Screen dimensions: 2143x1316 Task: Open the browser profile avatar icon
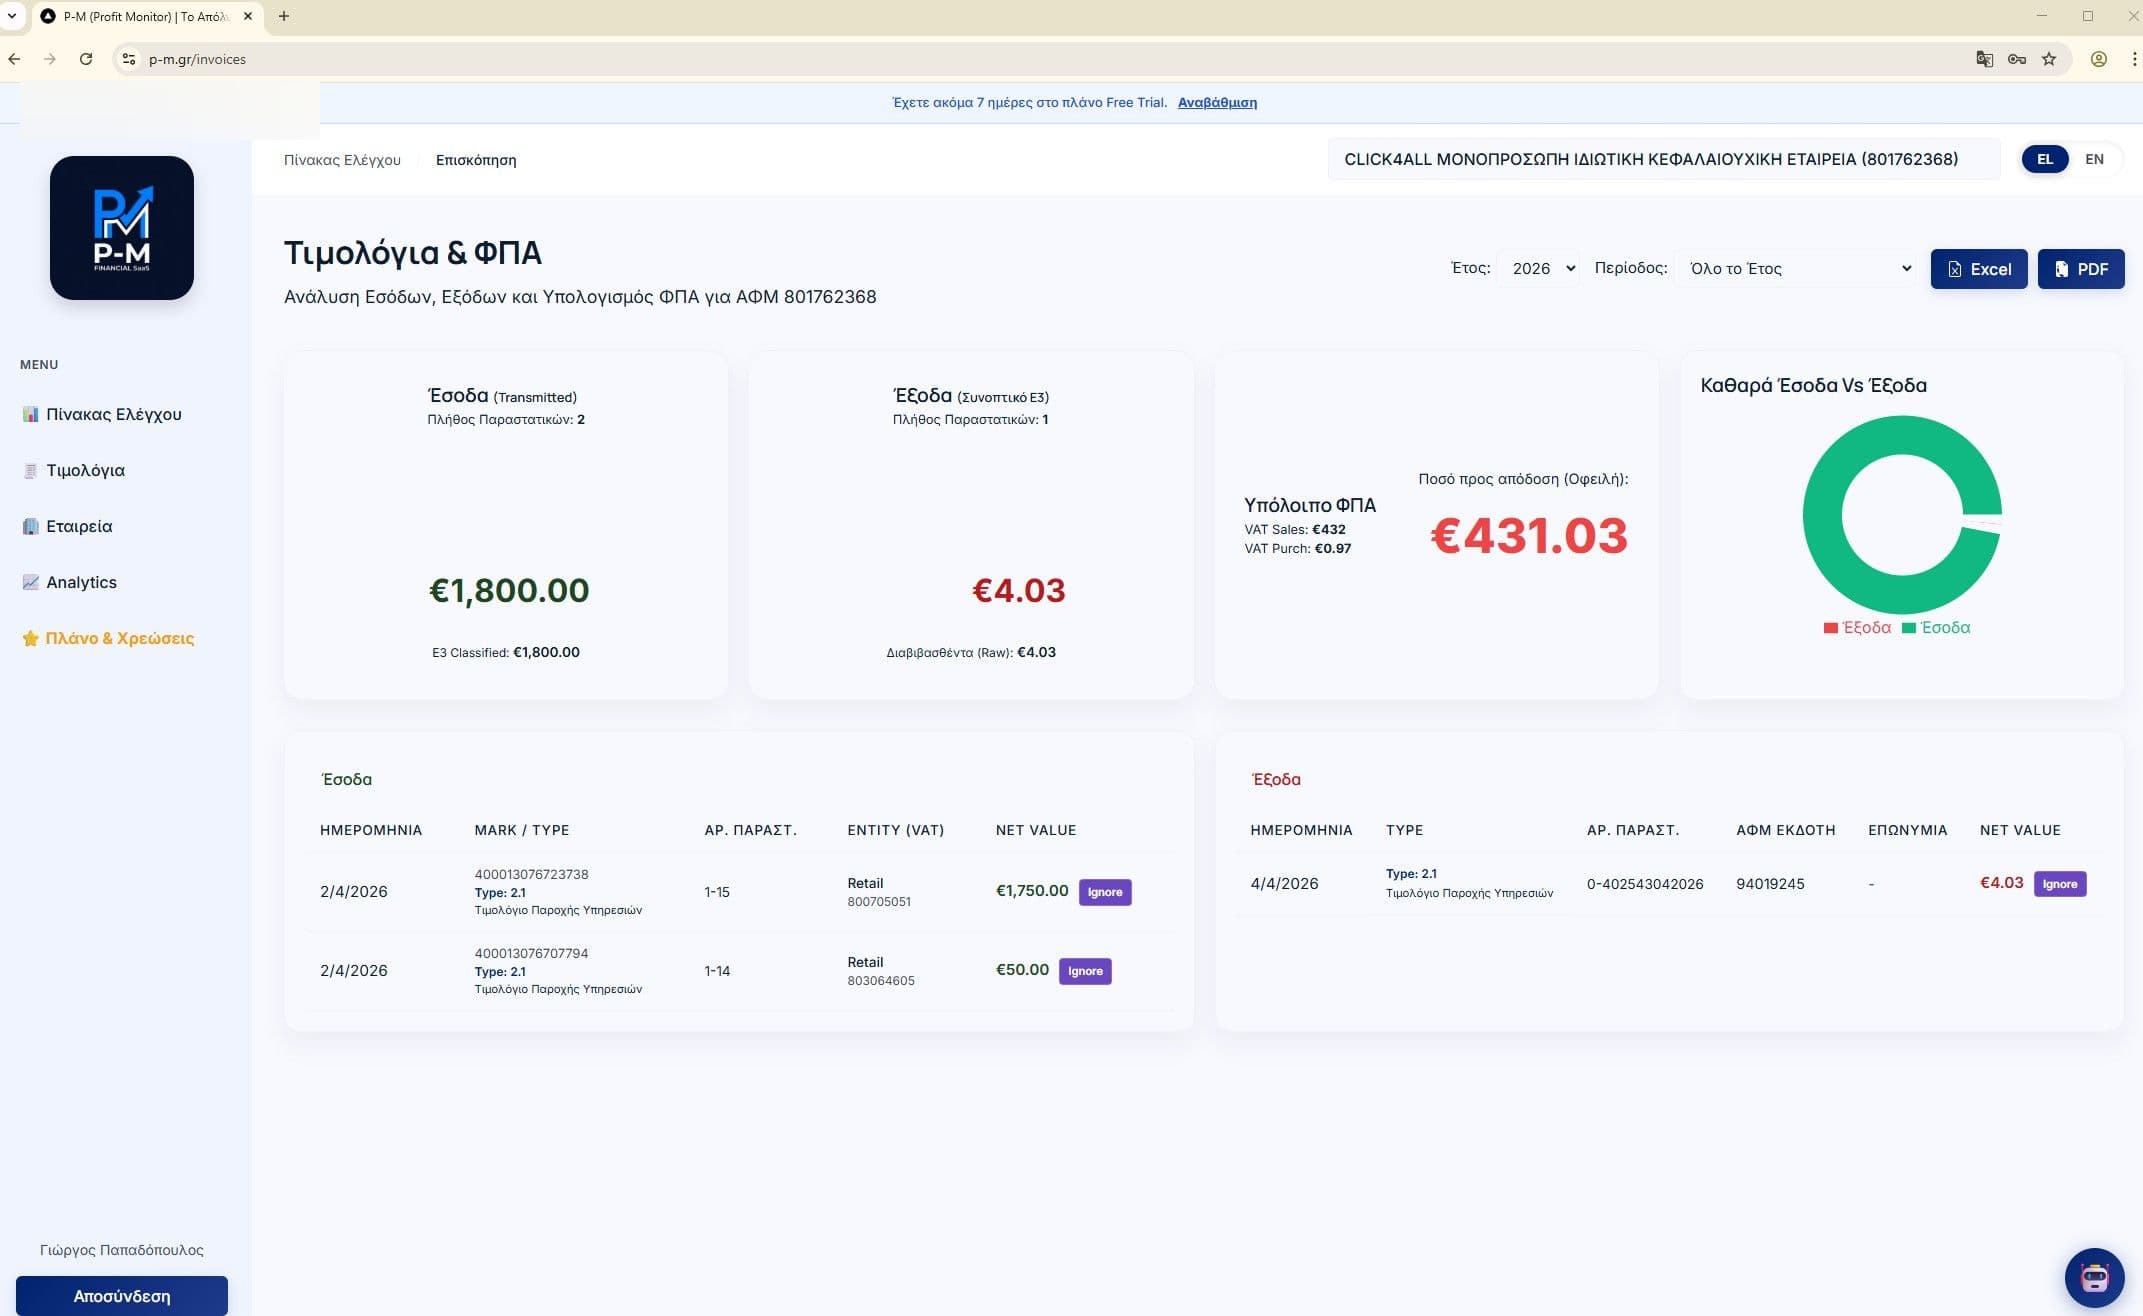pos(2099,59)
